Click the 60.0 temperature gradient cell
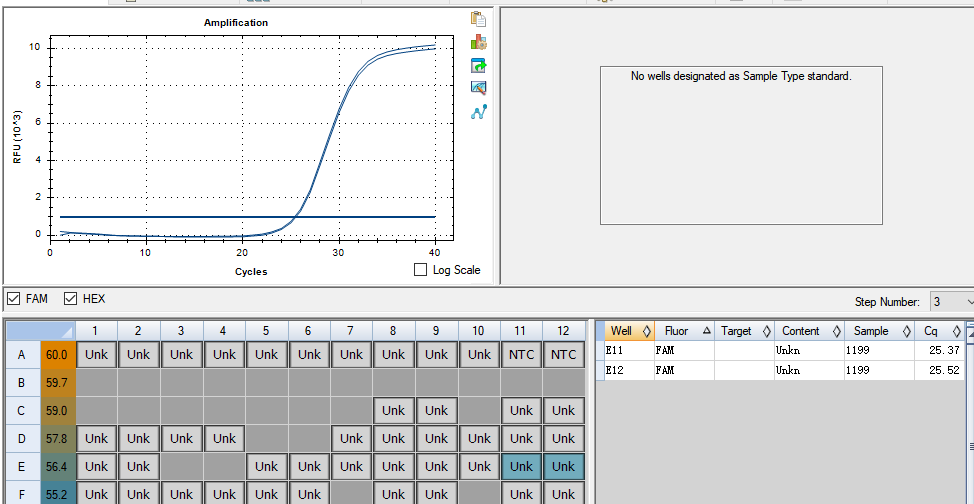The width and height of the screenshot is (974, 504). 58,355
